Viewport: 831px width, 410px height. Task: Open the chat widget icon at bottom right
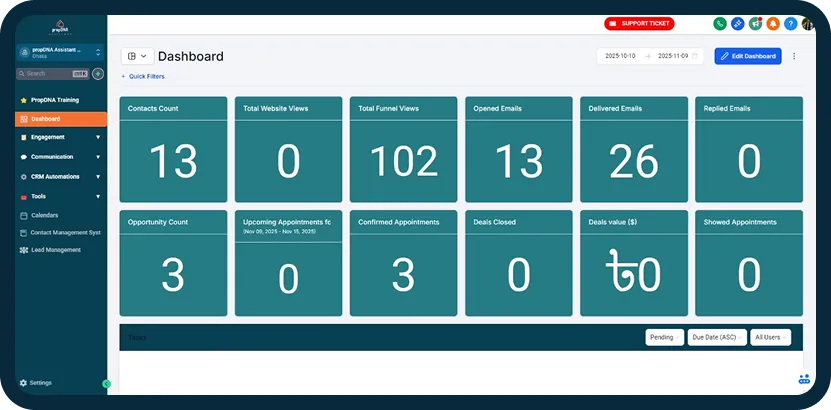(x=804, y=379)
